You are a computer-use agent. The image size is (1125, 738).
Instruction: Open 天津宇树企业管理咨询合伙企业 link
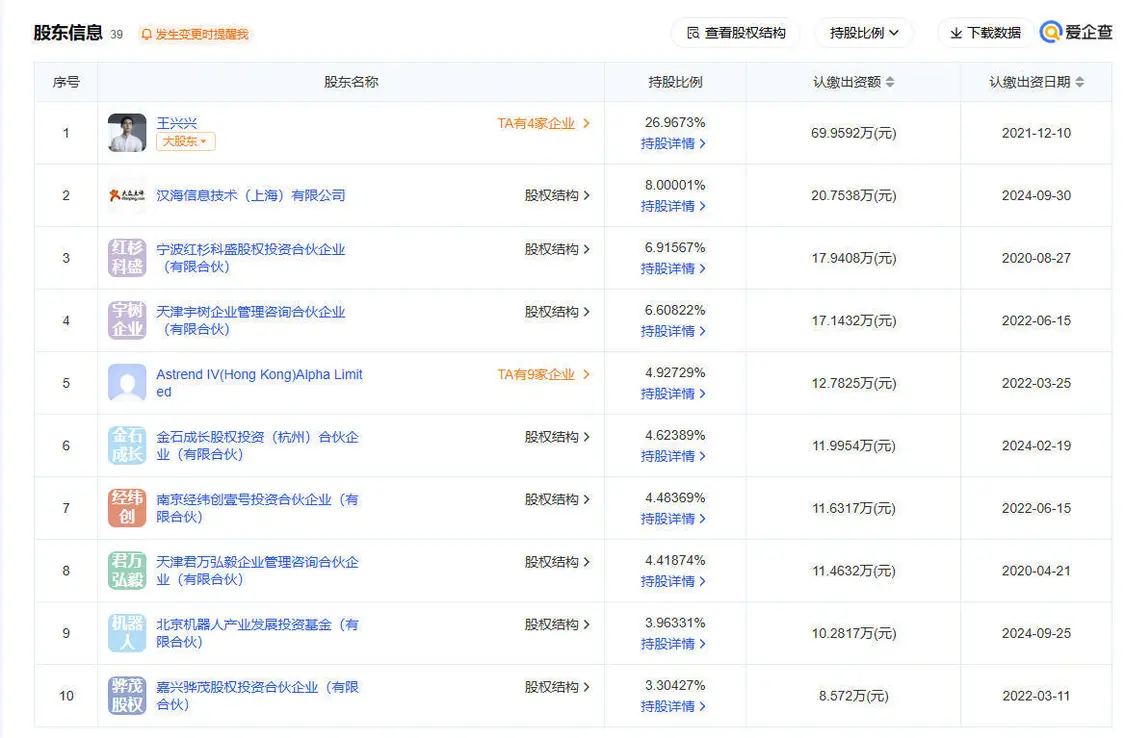(x=250, y=320)
